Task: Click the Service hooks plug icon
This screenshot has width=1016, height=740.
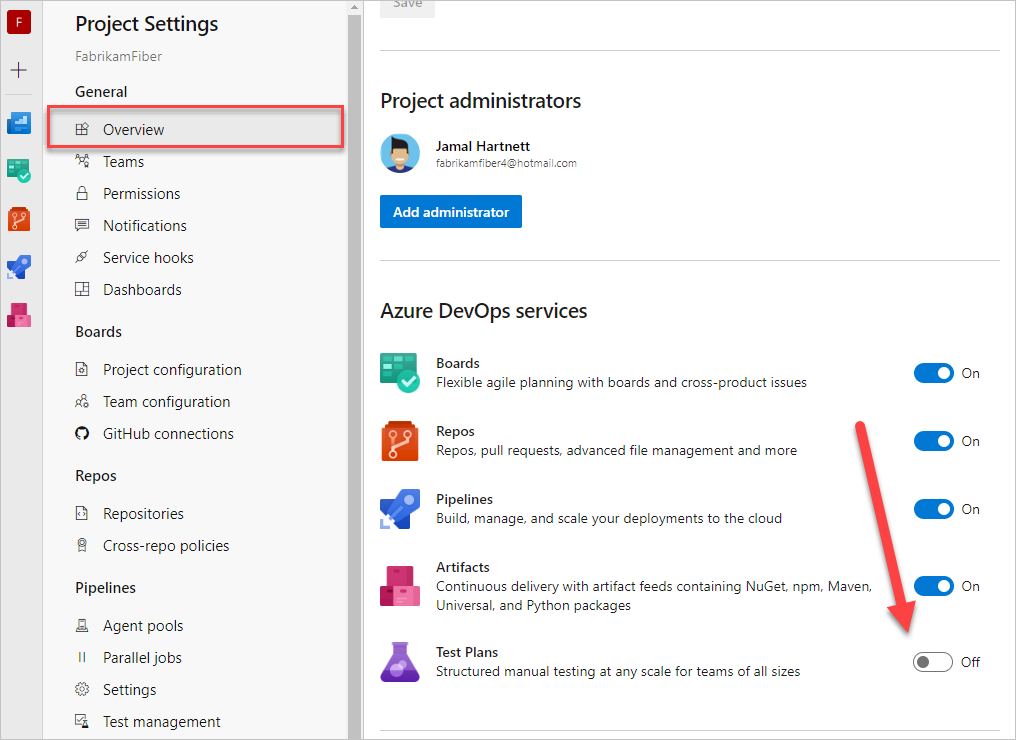Action: tap(82, 257)
